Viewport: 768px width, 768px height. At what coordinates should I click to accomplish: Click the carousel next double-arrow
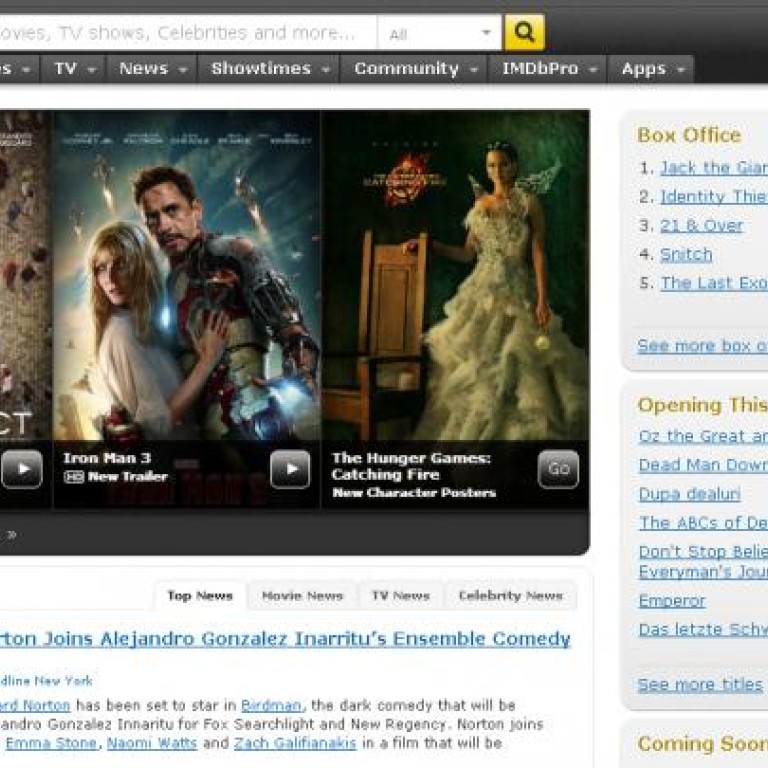coord(12,534)
